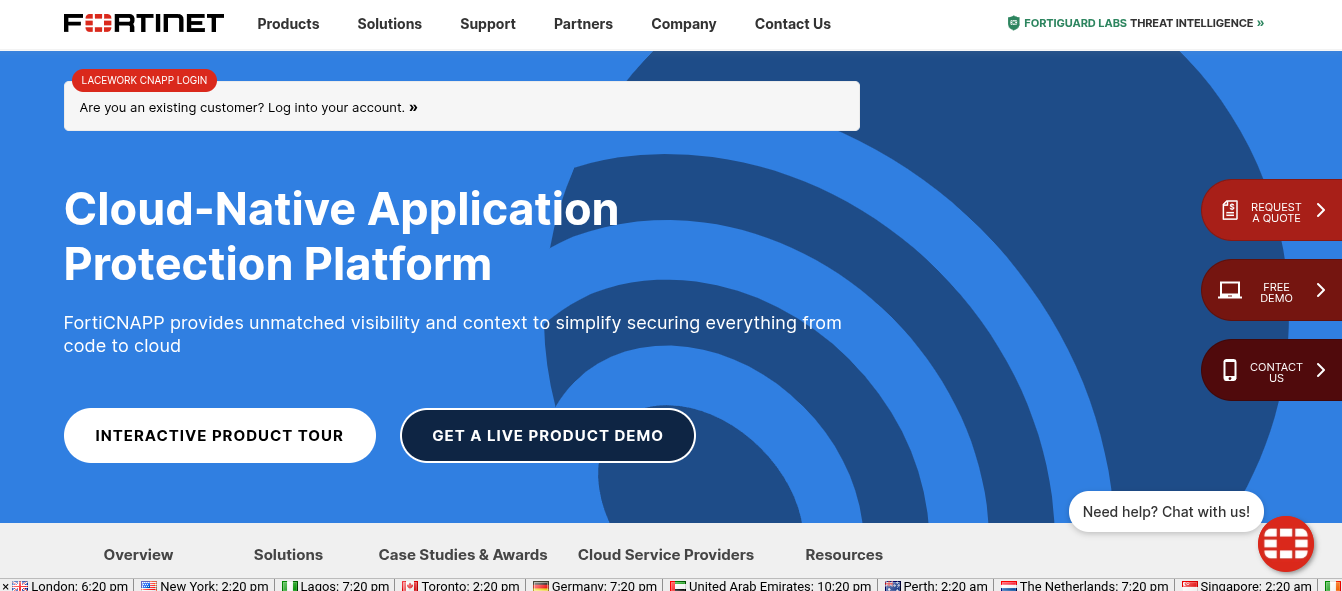The width and height of the screenshot is (1342, 591).
Task: Click the UK flag for London
Action: click(20, 586)
